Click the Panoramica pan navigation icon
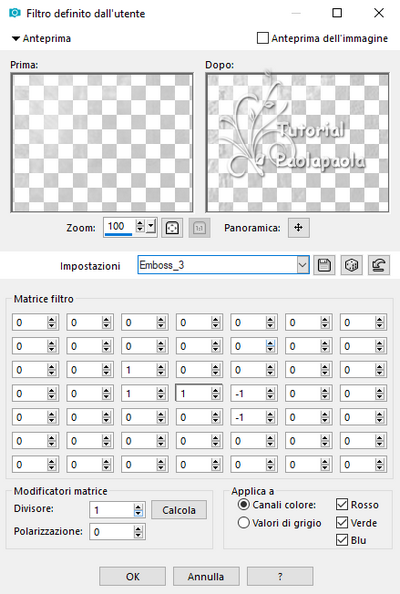 298,228
